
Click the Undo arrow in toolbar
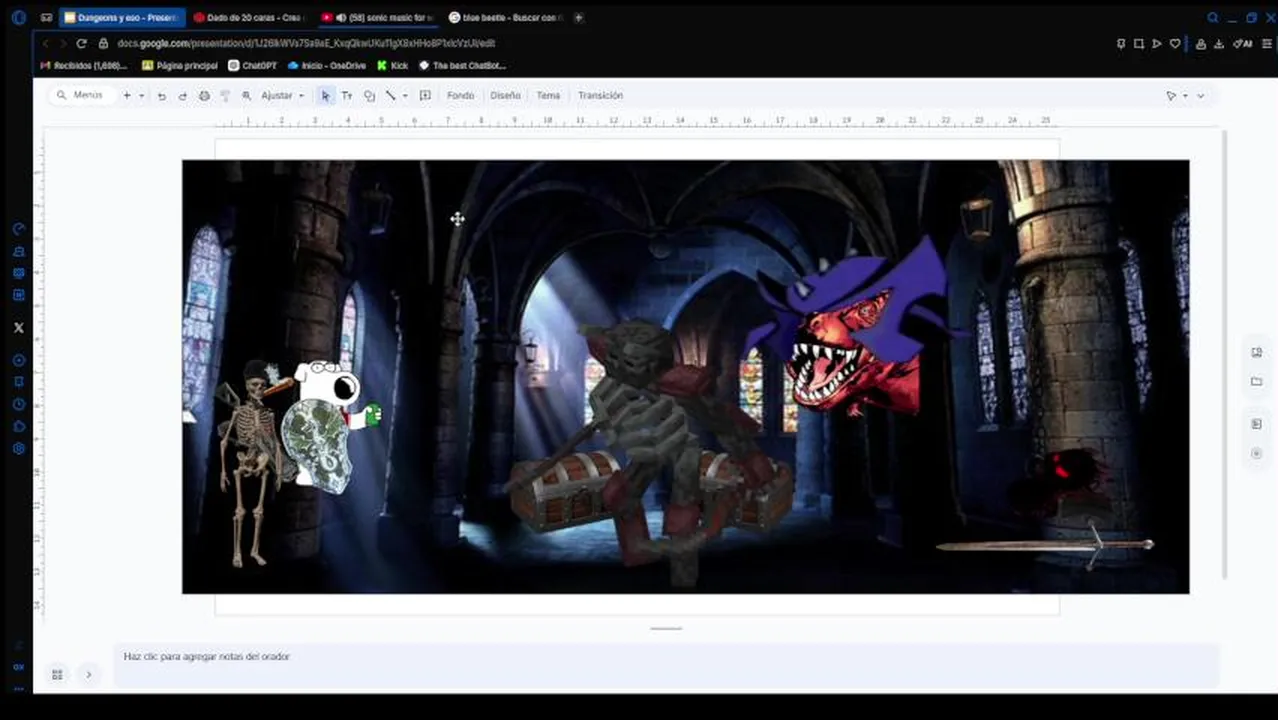tap(161, 96)
